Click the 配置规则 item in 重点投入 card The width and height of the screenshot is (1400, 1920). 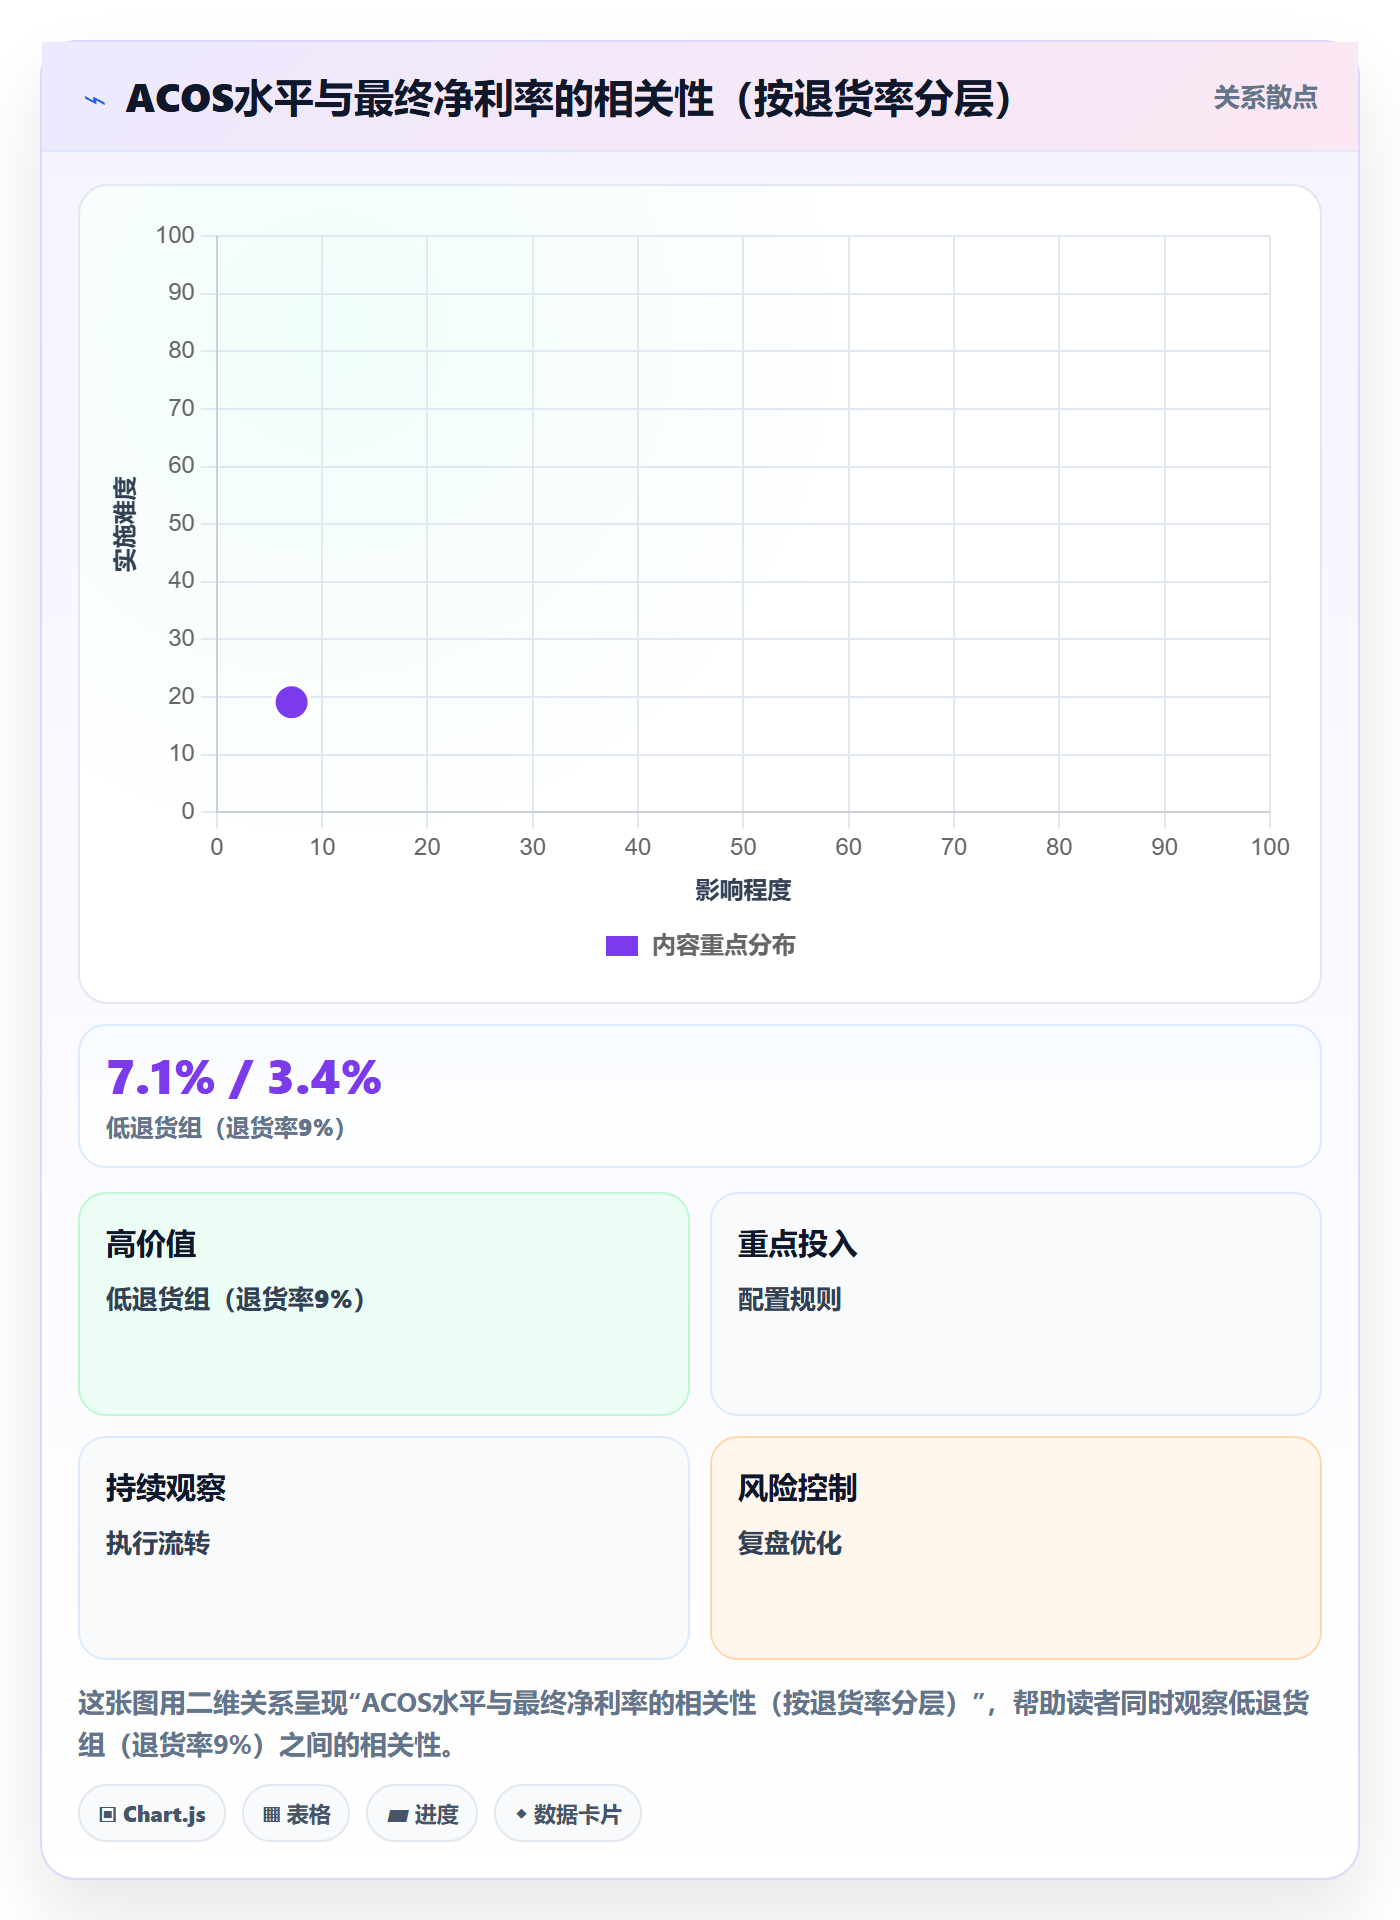pyautogui.click(x=790, y=1299)
